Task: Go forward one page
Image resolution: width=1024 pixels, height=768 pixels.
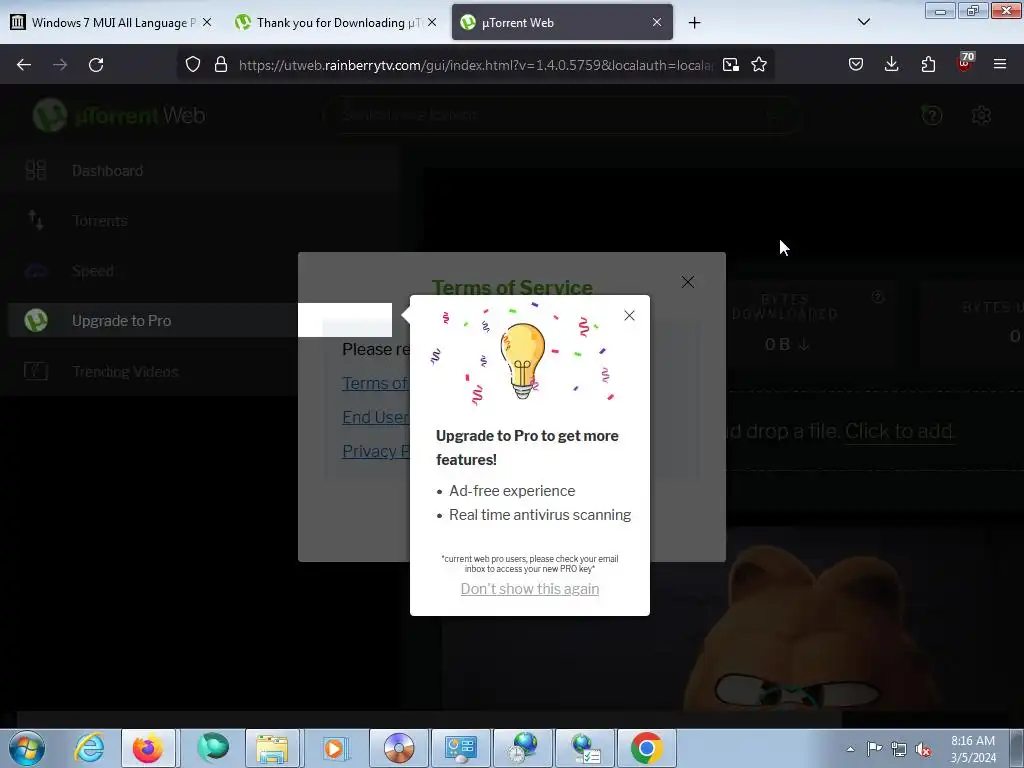Action: point(60,64)
